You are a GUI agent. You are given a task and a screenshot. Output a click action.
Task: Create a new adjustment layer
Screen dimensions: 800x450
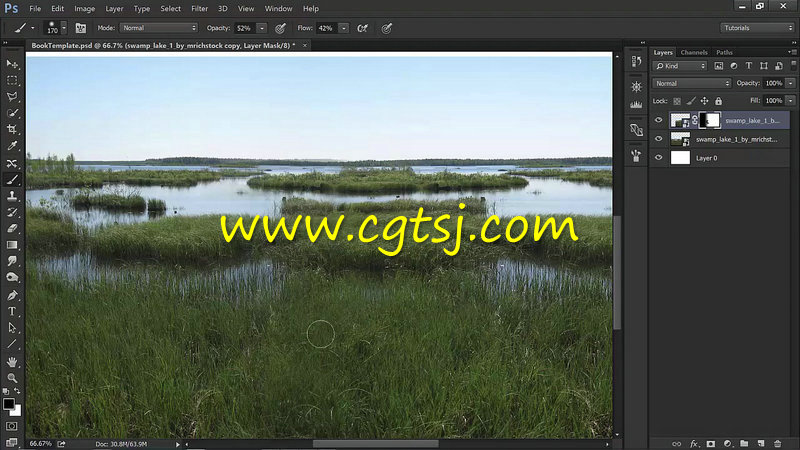pyautogui.click(x=728, y=444)
